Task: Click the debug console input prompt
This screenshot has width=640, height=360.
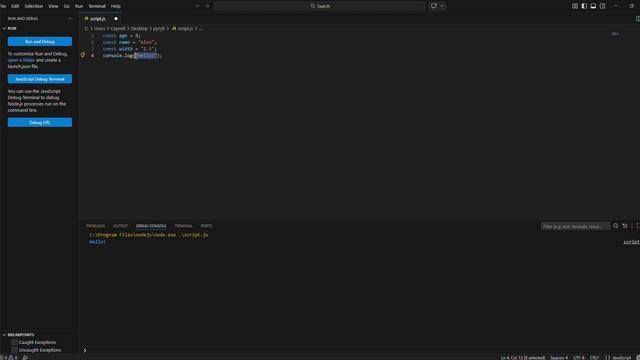Action: (x=359, y=350)
